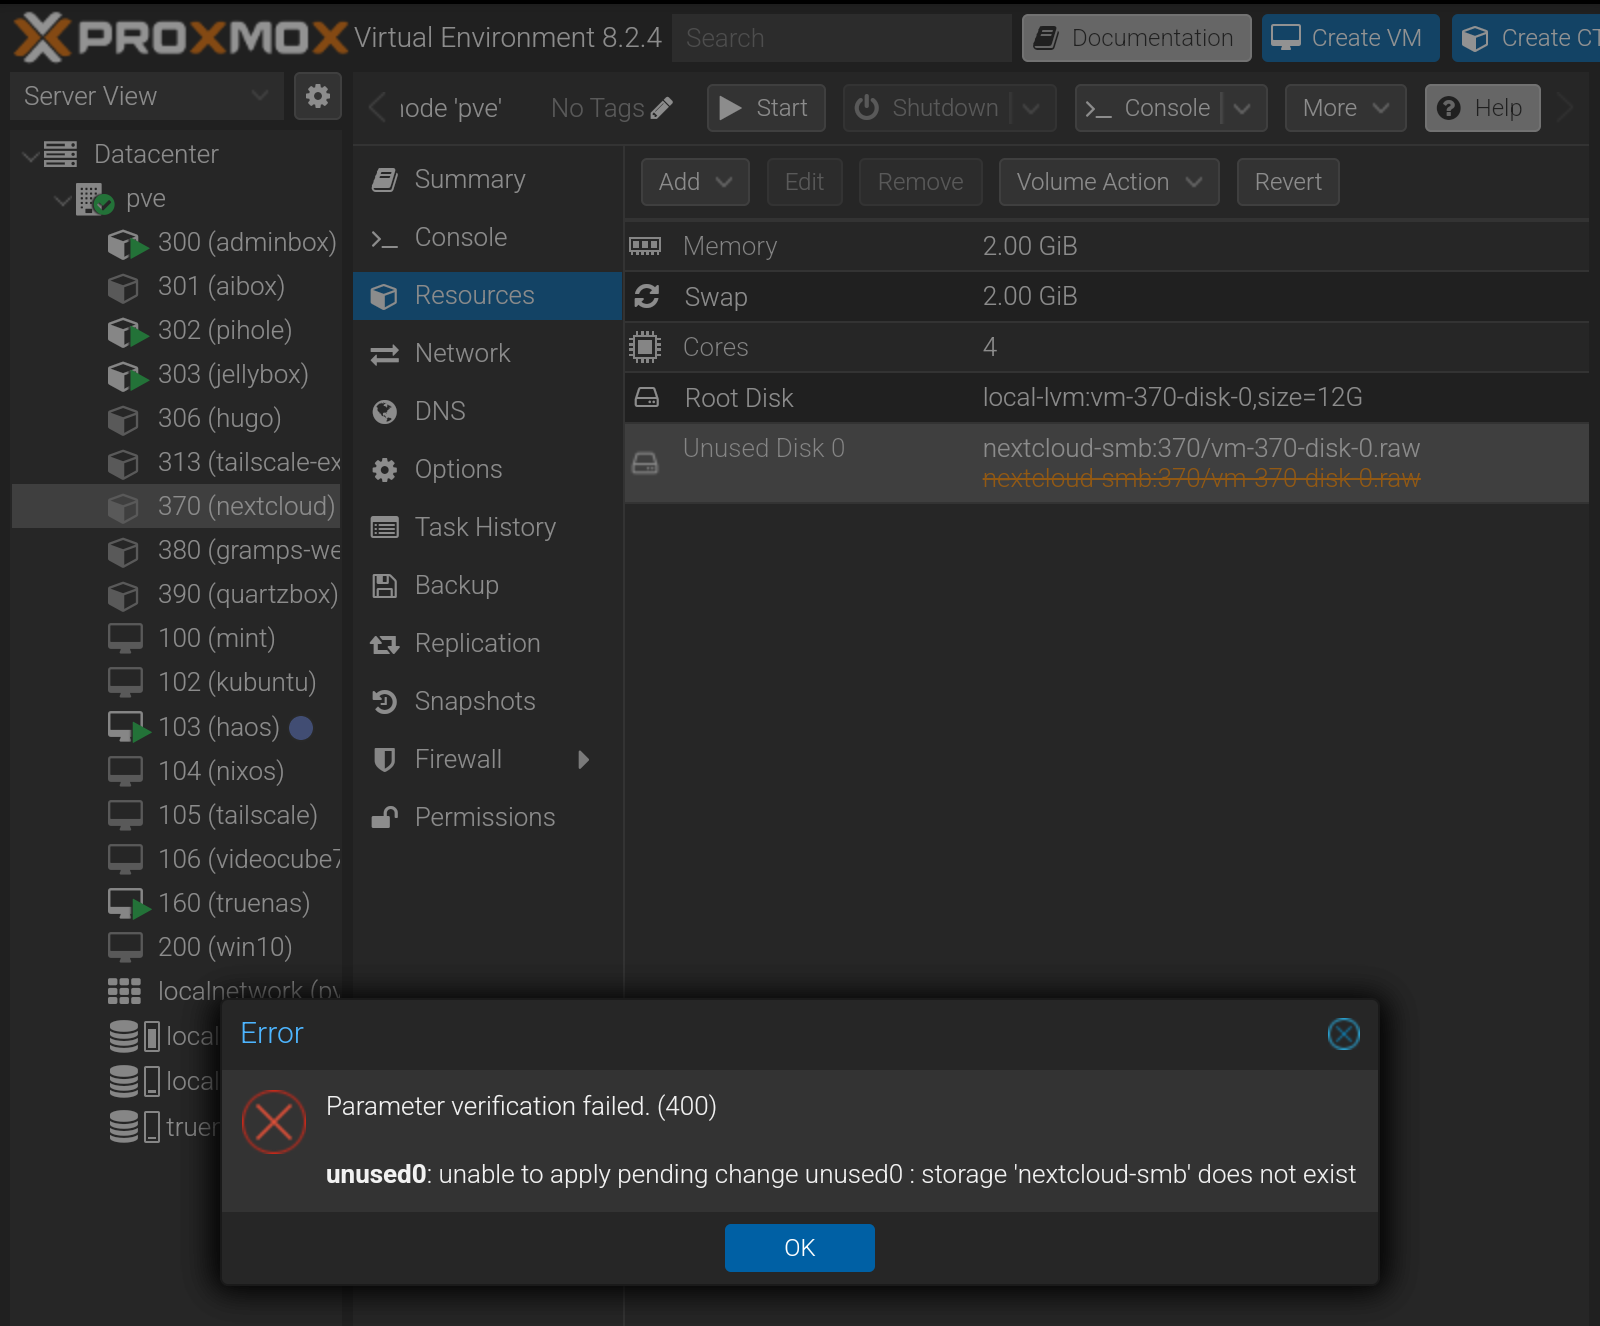
Task: Collapse the Datacenter tree node
Action: (x=31, y=155)
